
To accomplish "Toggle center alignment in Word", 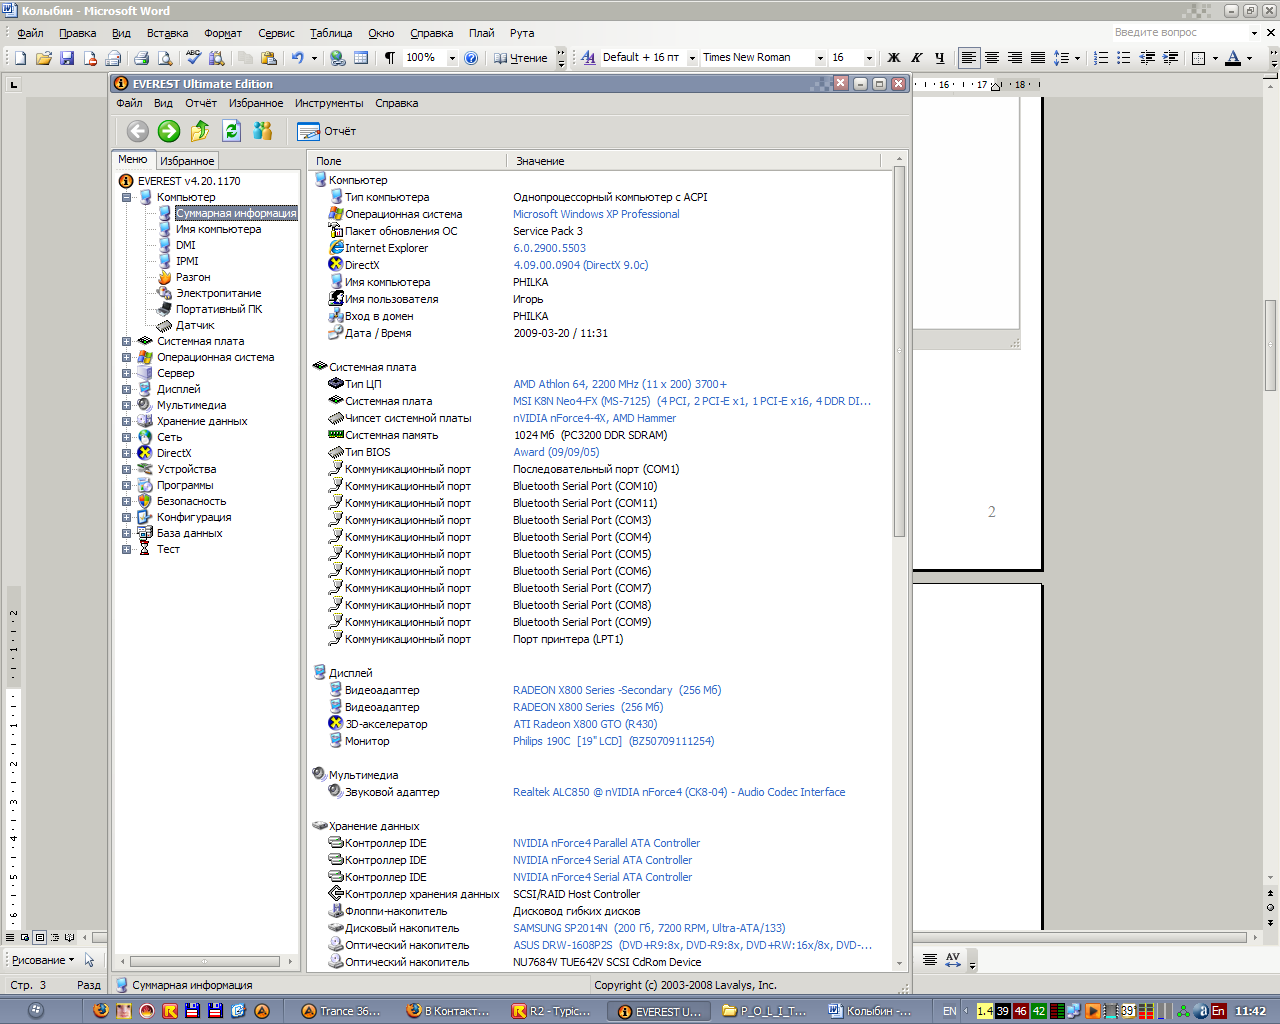I will click(x=992, y=58).
